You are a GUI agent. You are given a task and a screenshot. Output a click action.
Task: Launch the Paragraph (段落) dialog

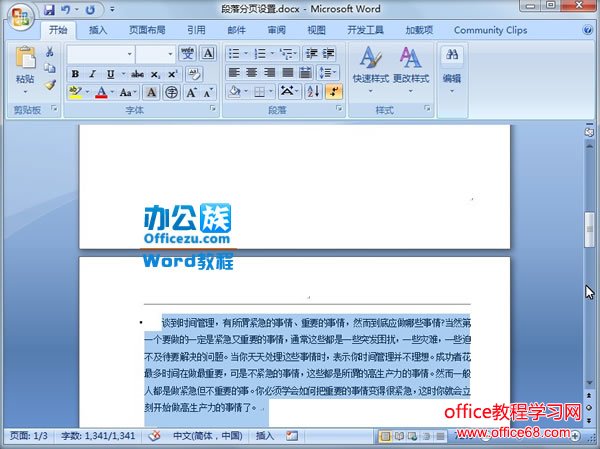[x=339, y=109]
